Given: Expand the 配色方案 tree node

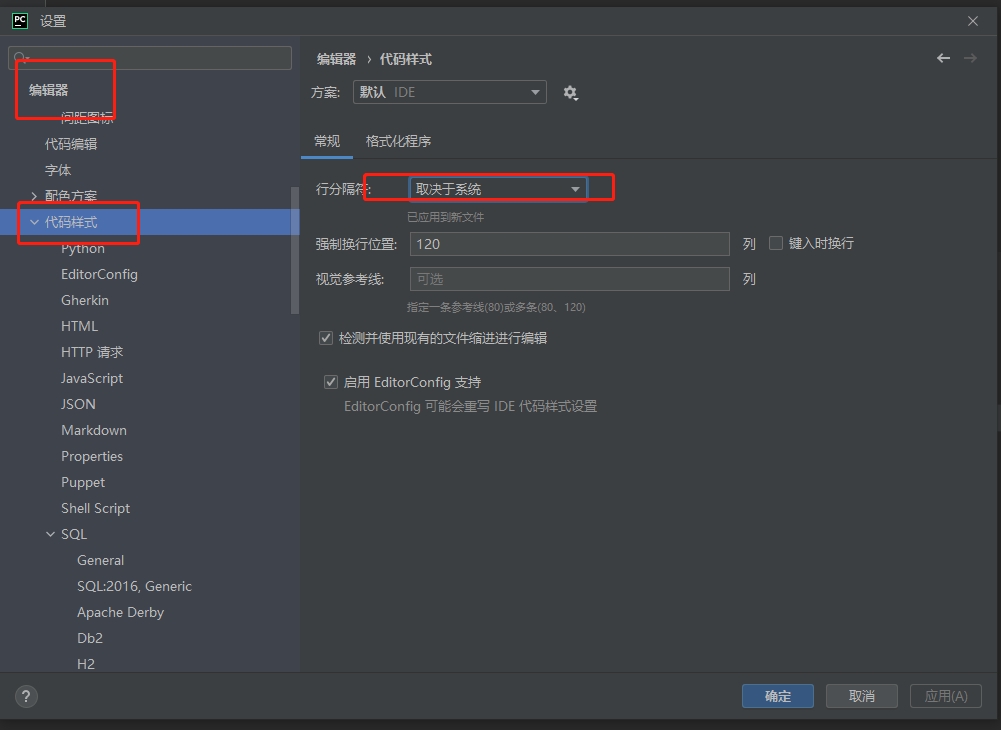Looking at the screenshot, I should 34,196.
